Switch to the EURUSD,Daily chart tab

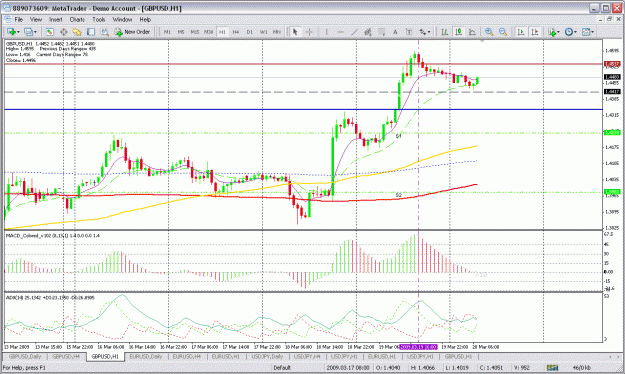coord(146,356)
